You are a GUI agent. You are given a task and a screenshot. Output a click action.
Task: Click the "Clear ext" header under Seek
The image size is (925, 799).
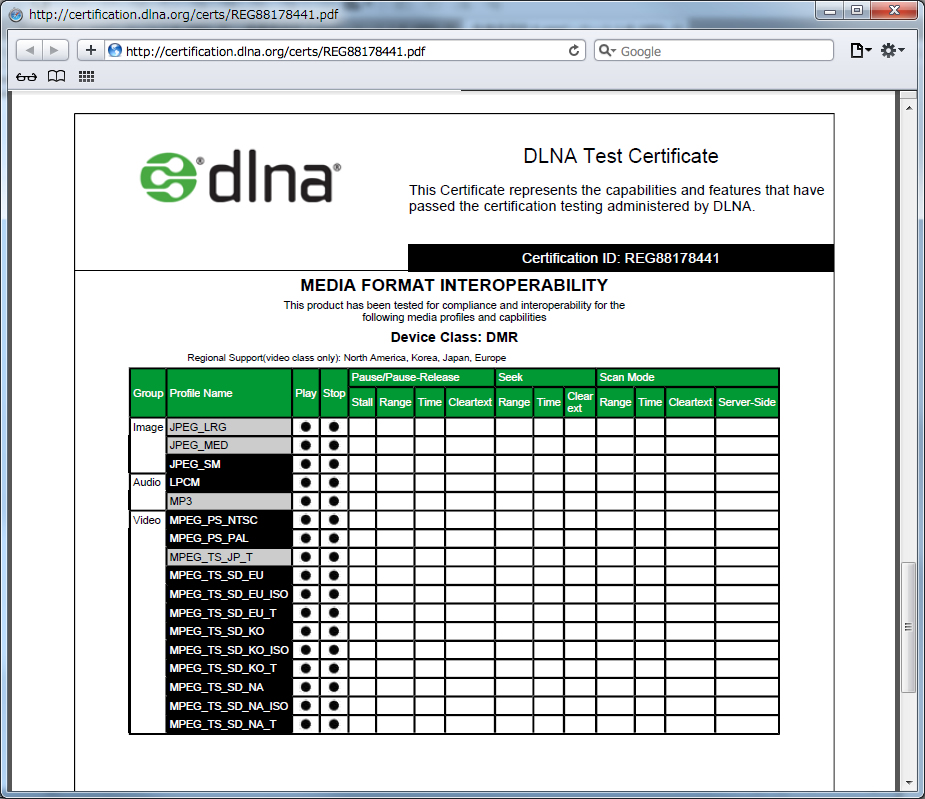click(580, 402)
